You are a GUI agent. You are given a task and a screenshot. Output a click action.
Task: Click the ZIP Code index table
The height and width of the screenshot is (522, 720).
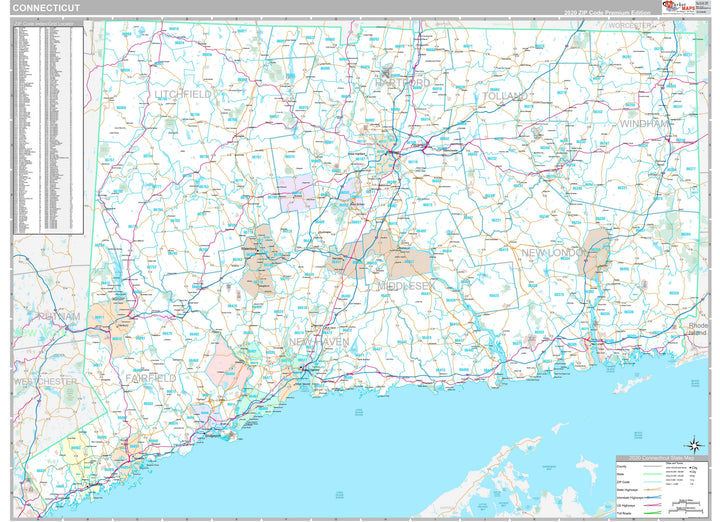[48, 130]
